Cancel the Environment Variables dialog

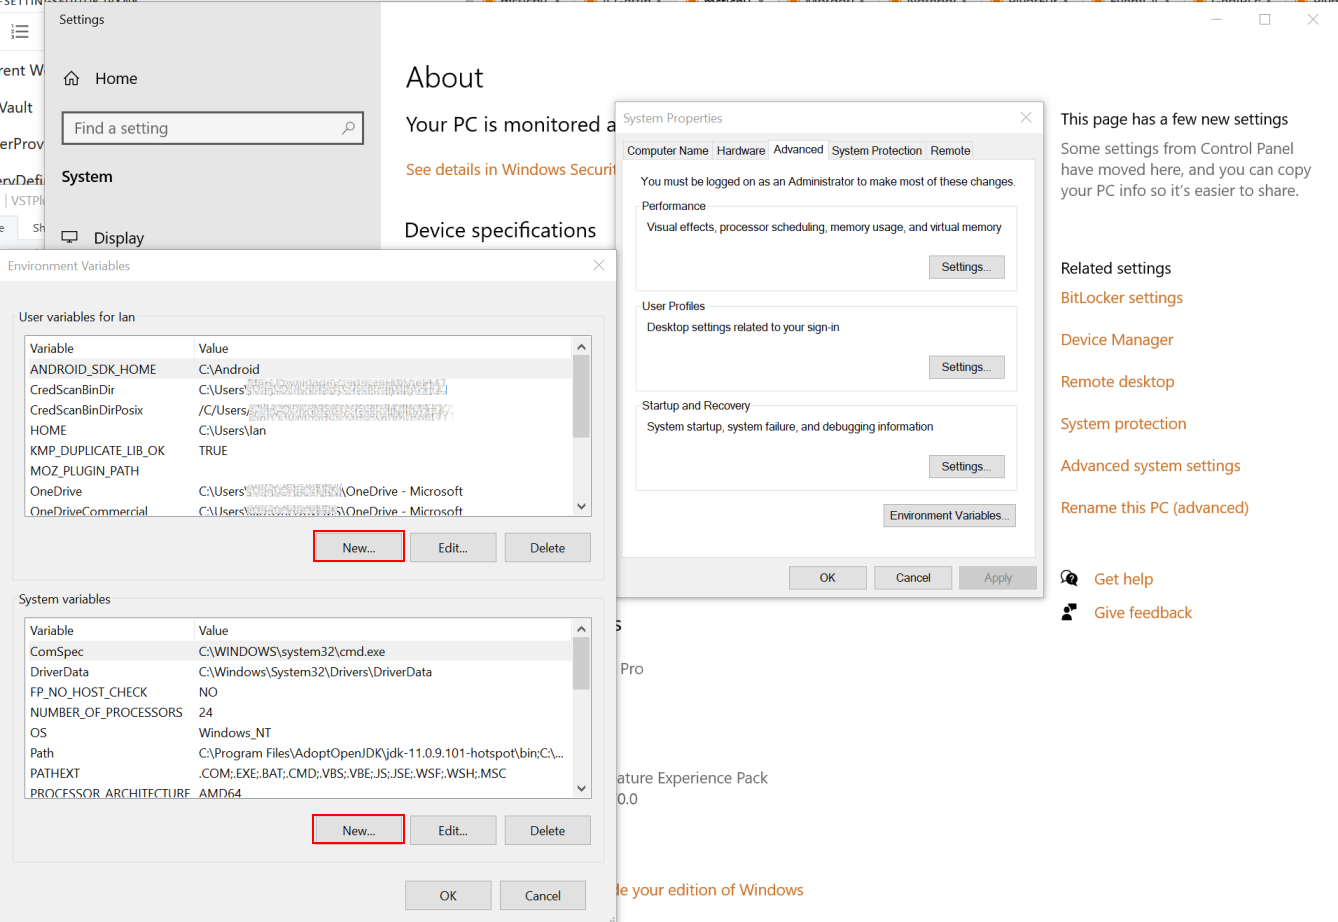tap(543, 895)
